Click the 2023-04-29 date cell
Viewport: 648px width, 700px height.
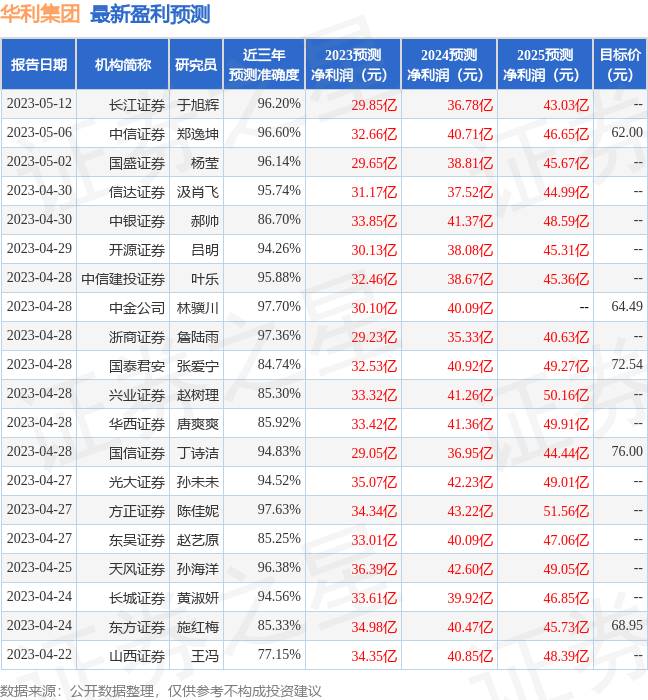click(x=39, y=249)
